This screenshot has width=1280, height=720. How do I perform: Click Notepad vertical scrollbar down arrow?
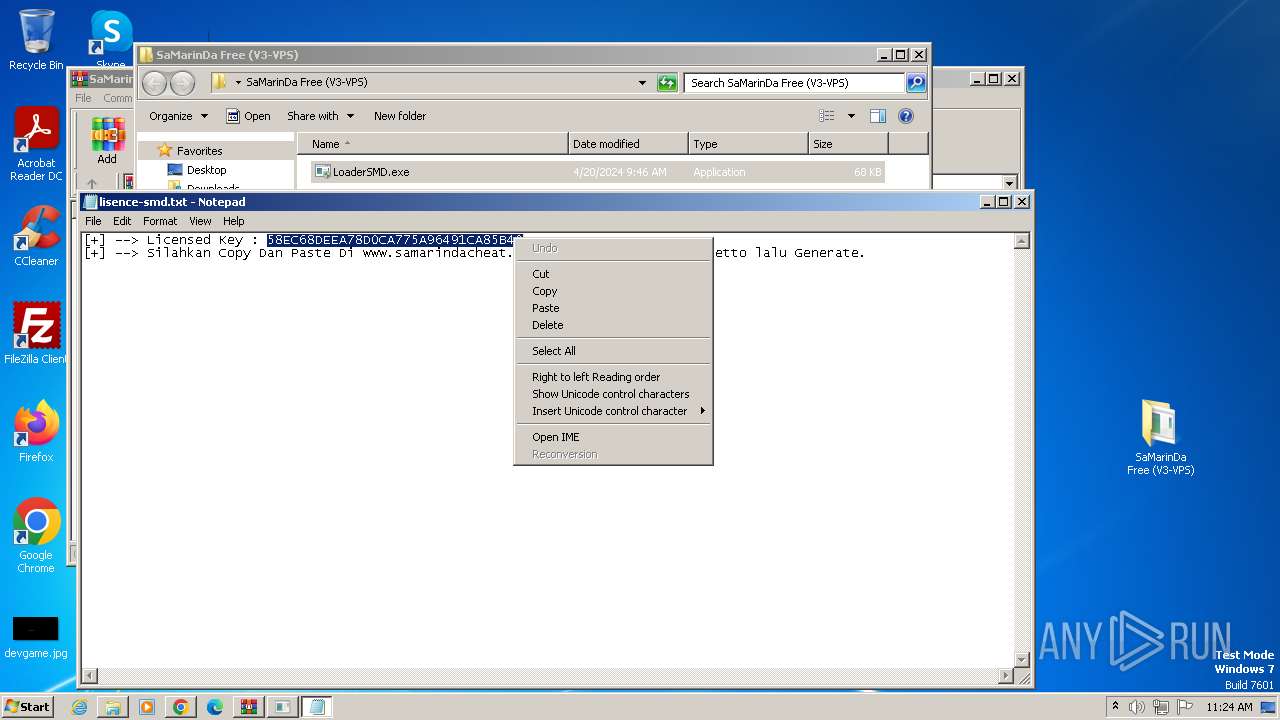pos(1022,659)
